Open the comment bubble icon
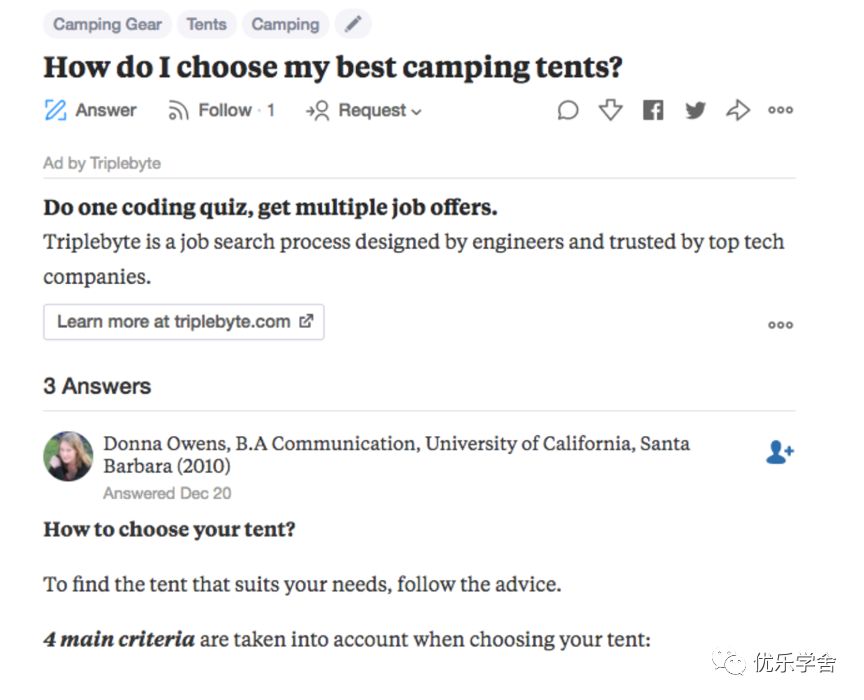Image resolution: width=864 pixels, height=700 pixels. click(568, 111)
